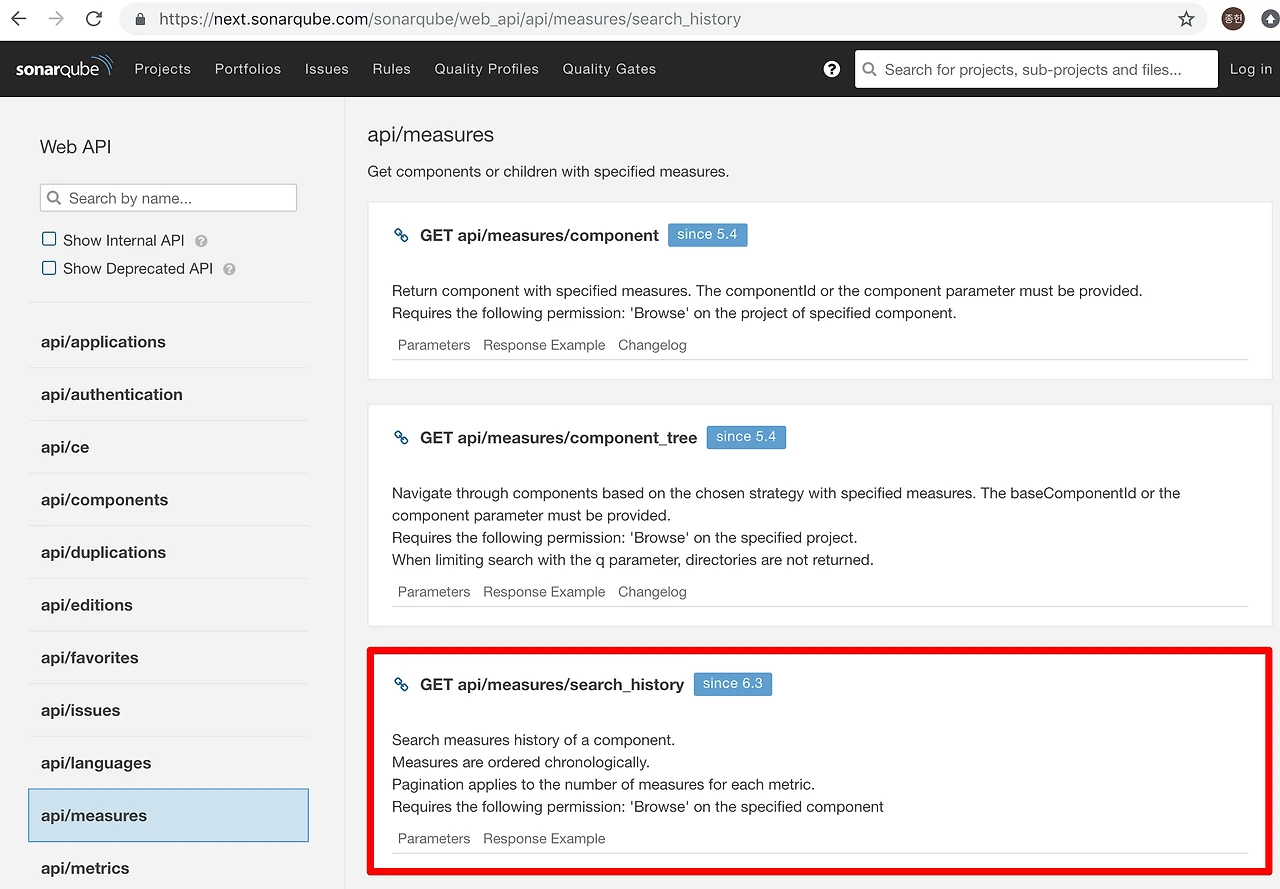The width and height of the screenshot is (1280, 889).
Task: Click the Web API sidebar heading
Action: point(76,147)
